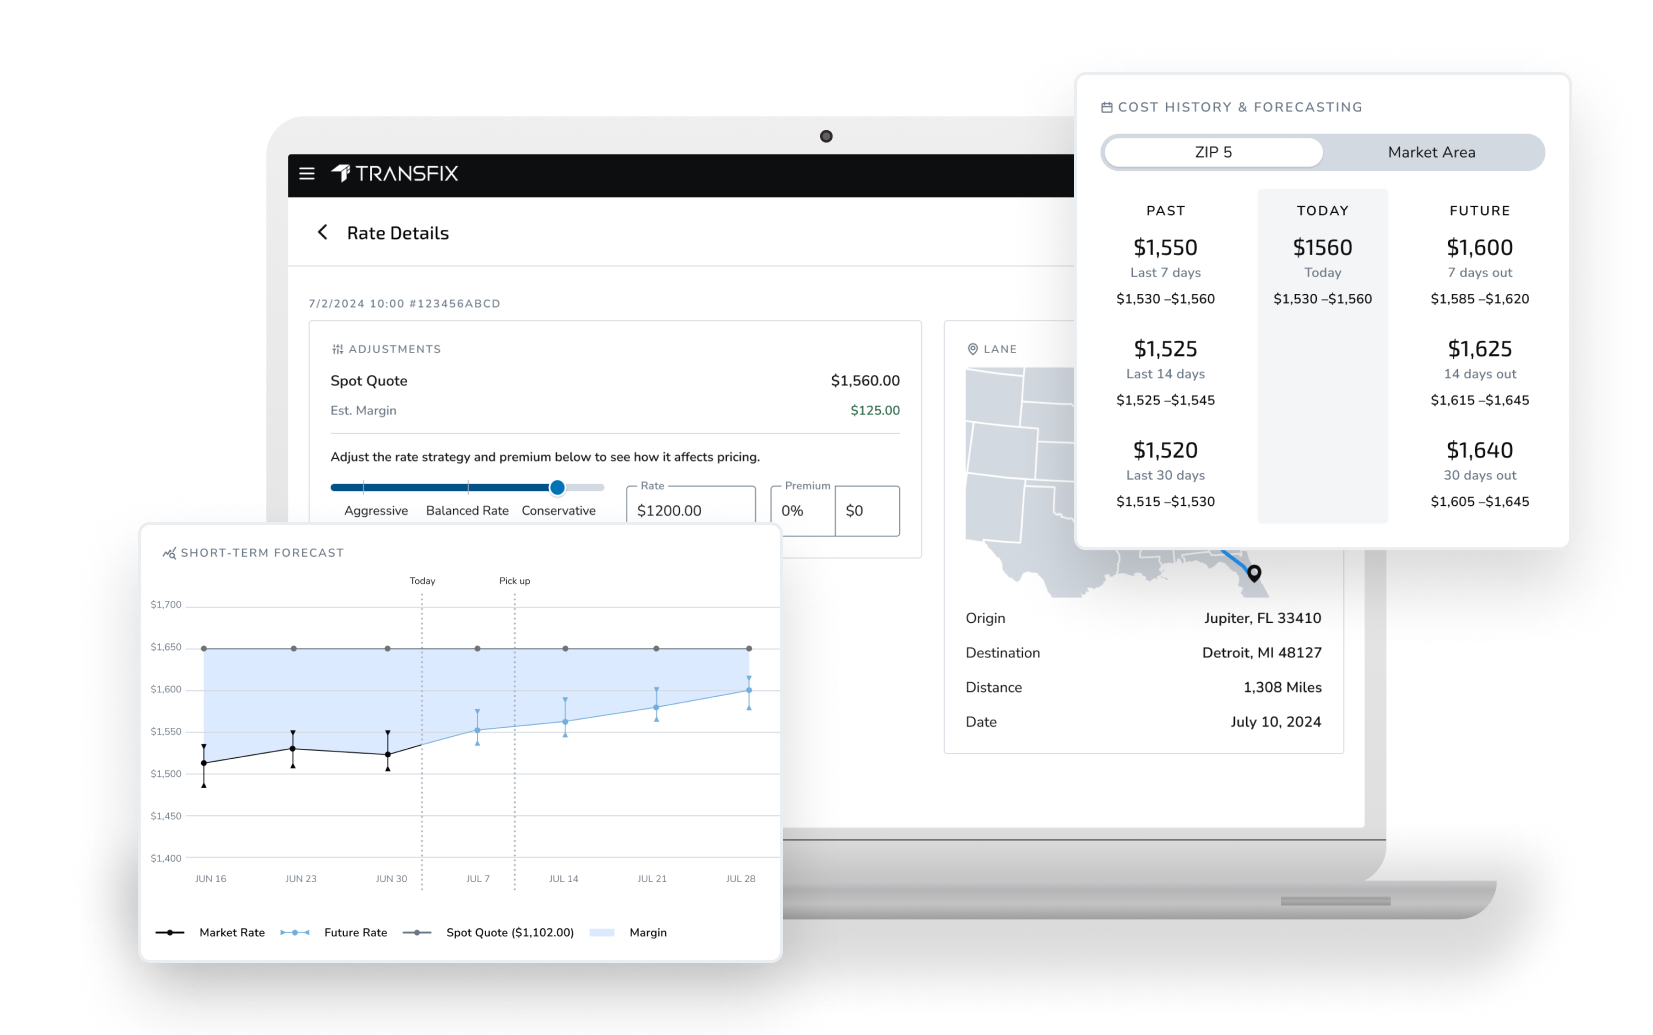Click the Future Rate legend marker
Viewport: 1653px width, 1035px height.
295,932
